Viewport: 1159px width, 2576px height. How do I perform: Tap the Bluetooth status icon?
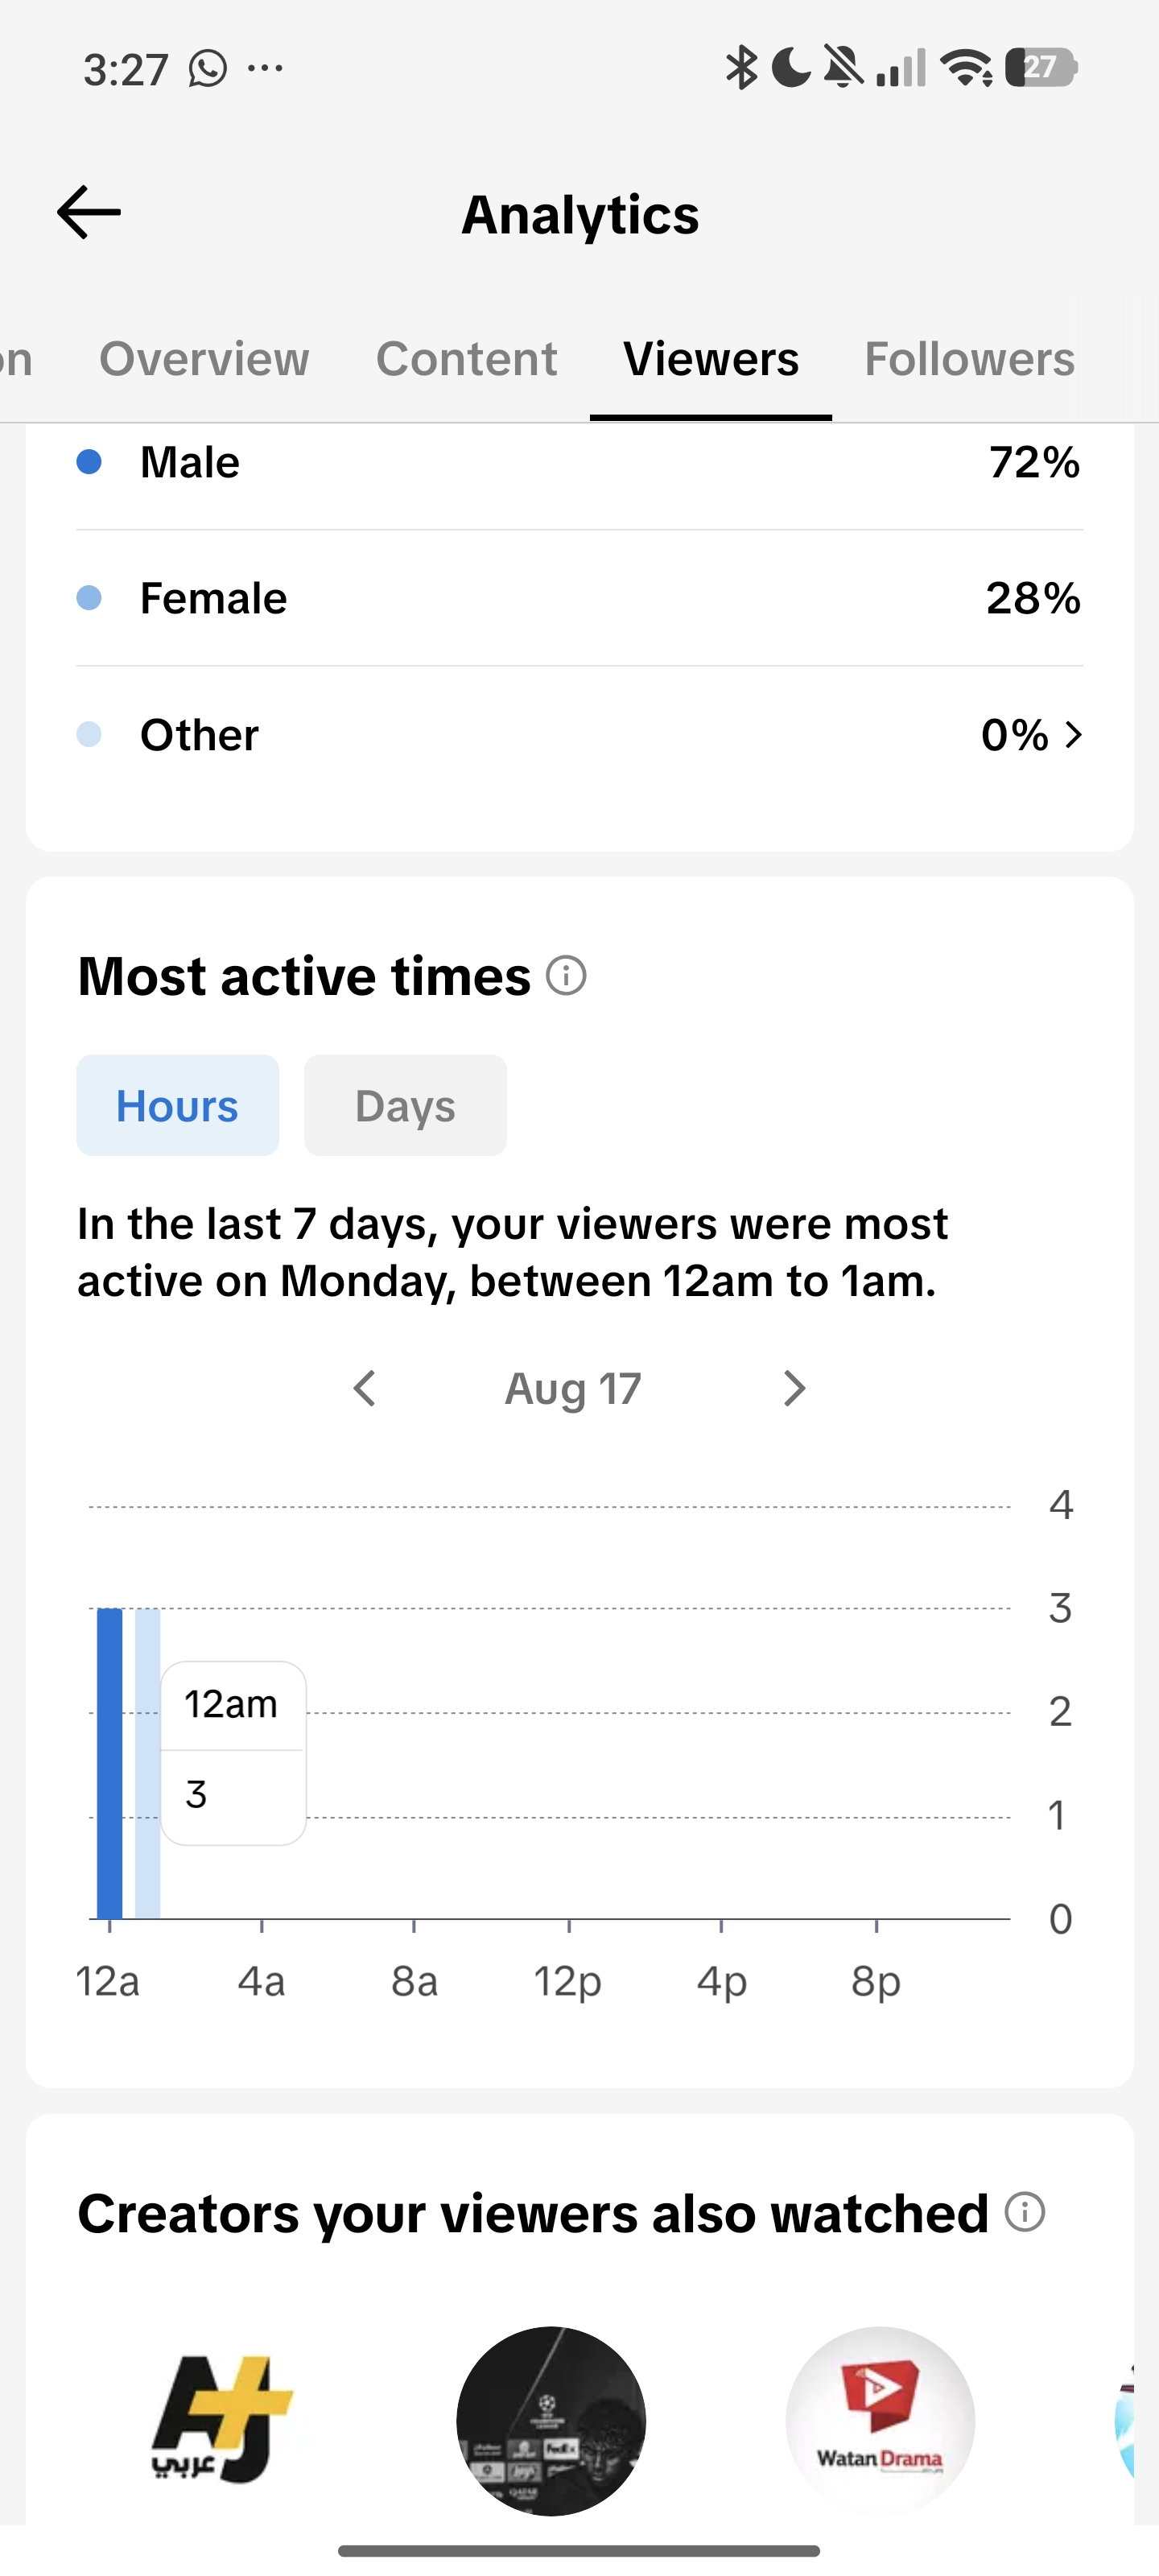pos(741,67)
